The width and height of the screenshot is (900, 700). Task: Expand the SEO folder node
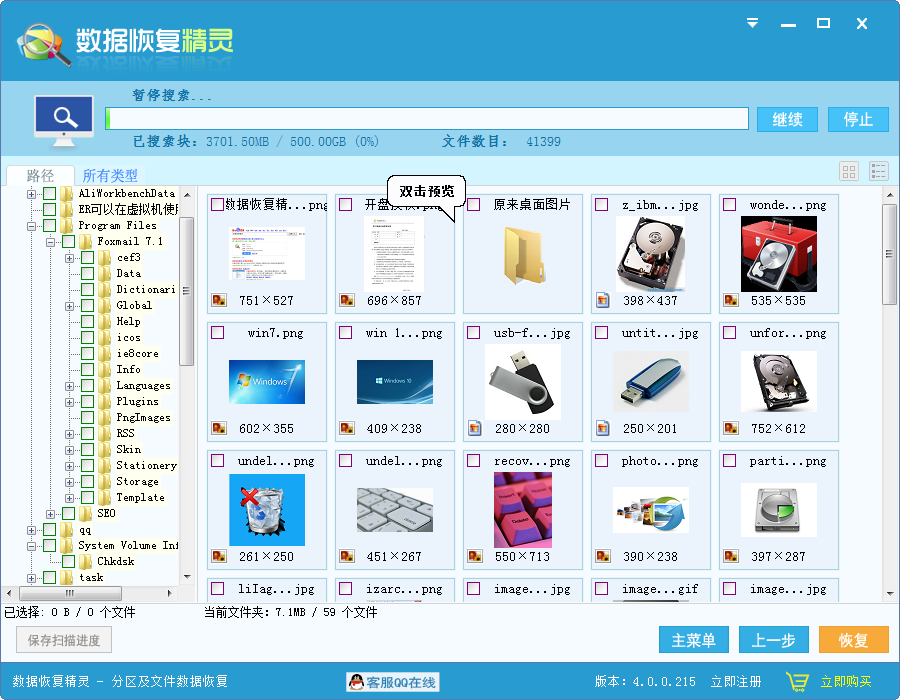pyautogui.click(x=51, y=514)
